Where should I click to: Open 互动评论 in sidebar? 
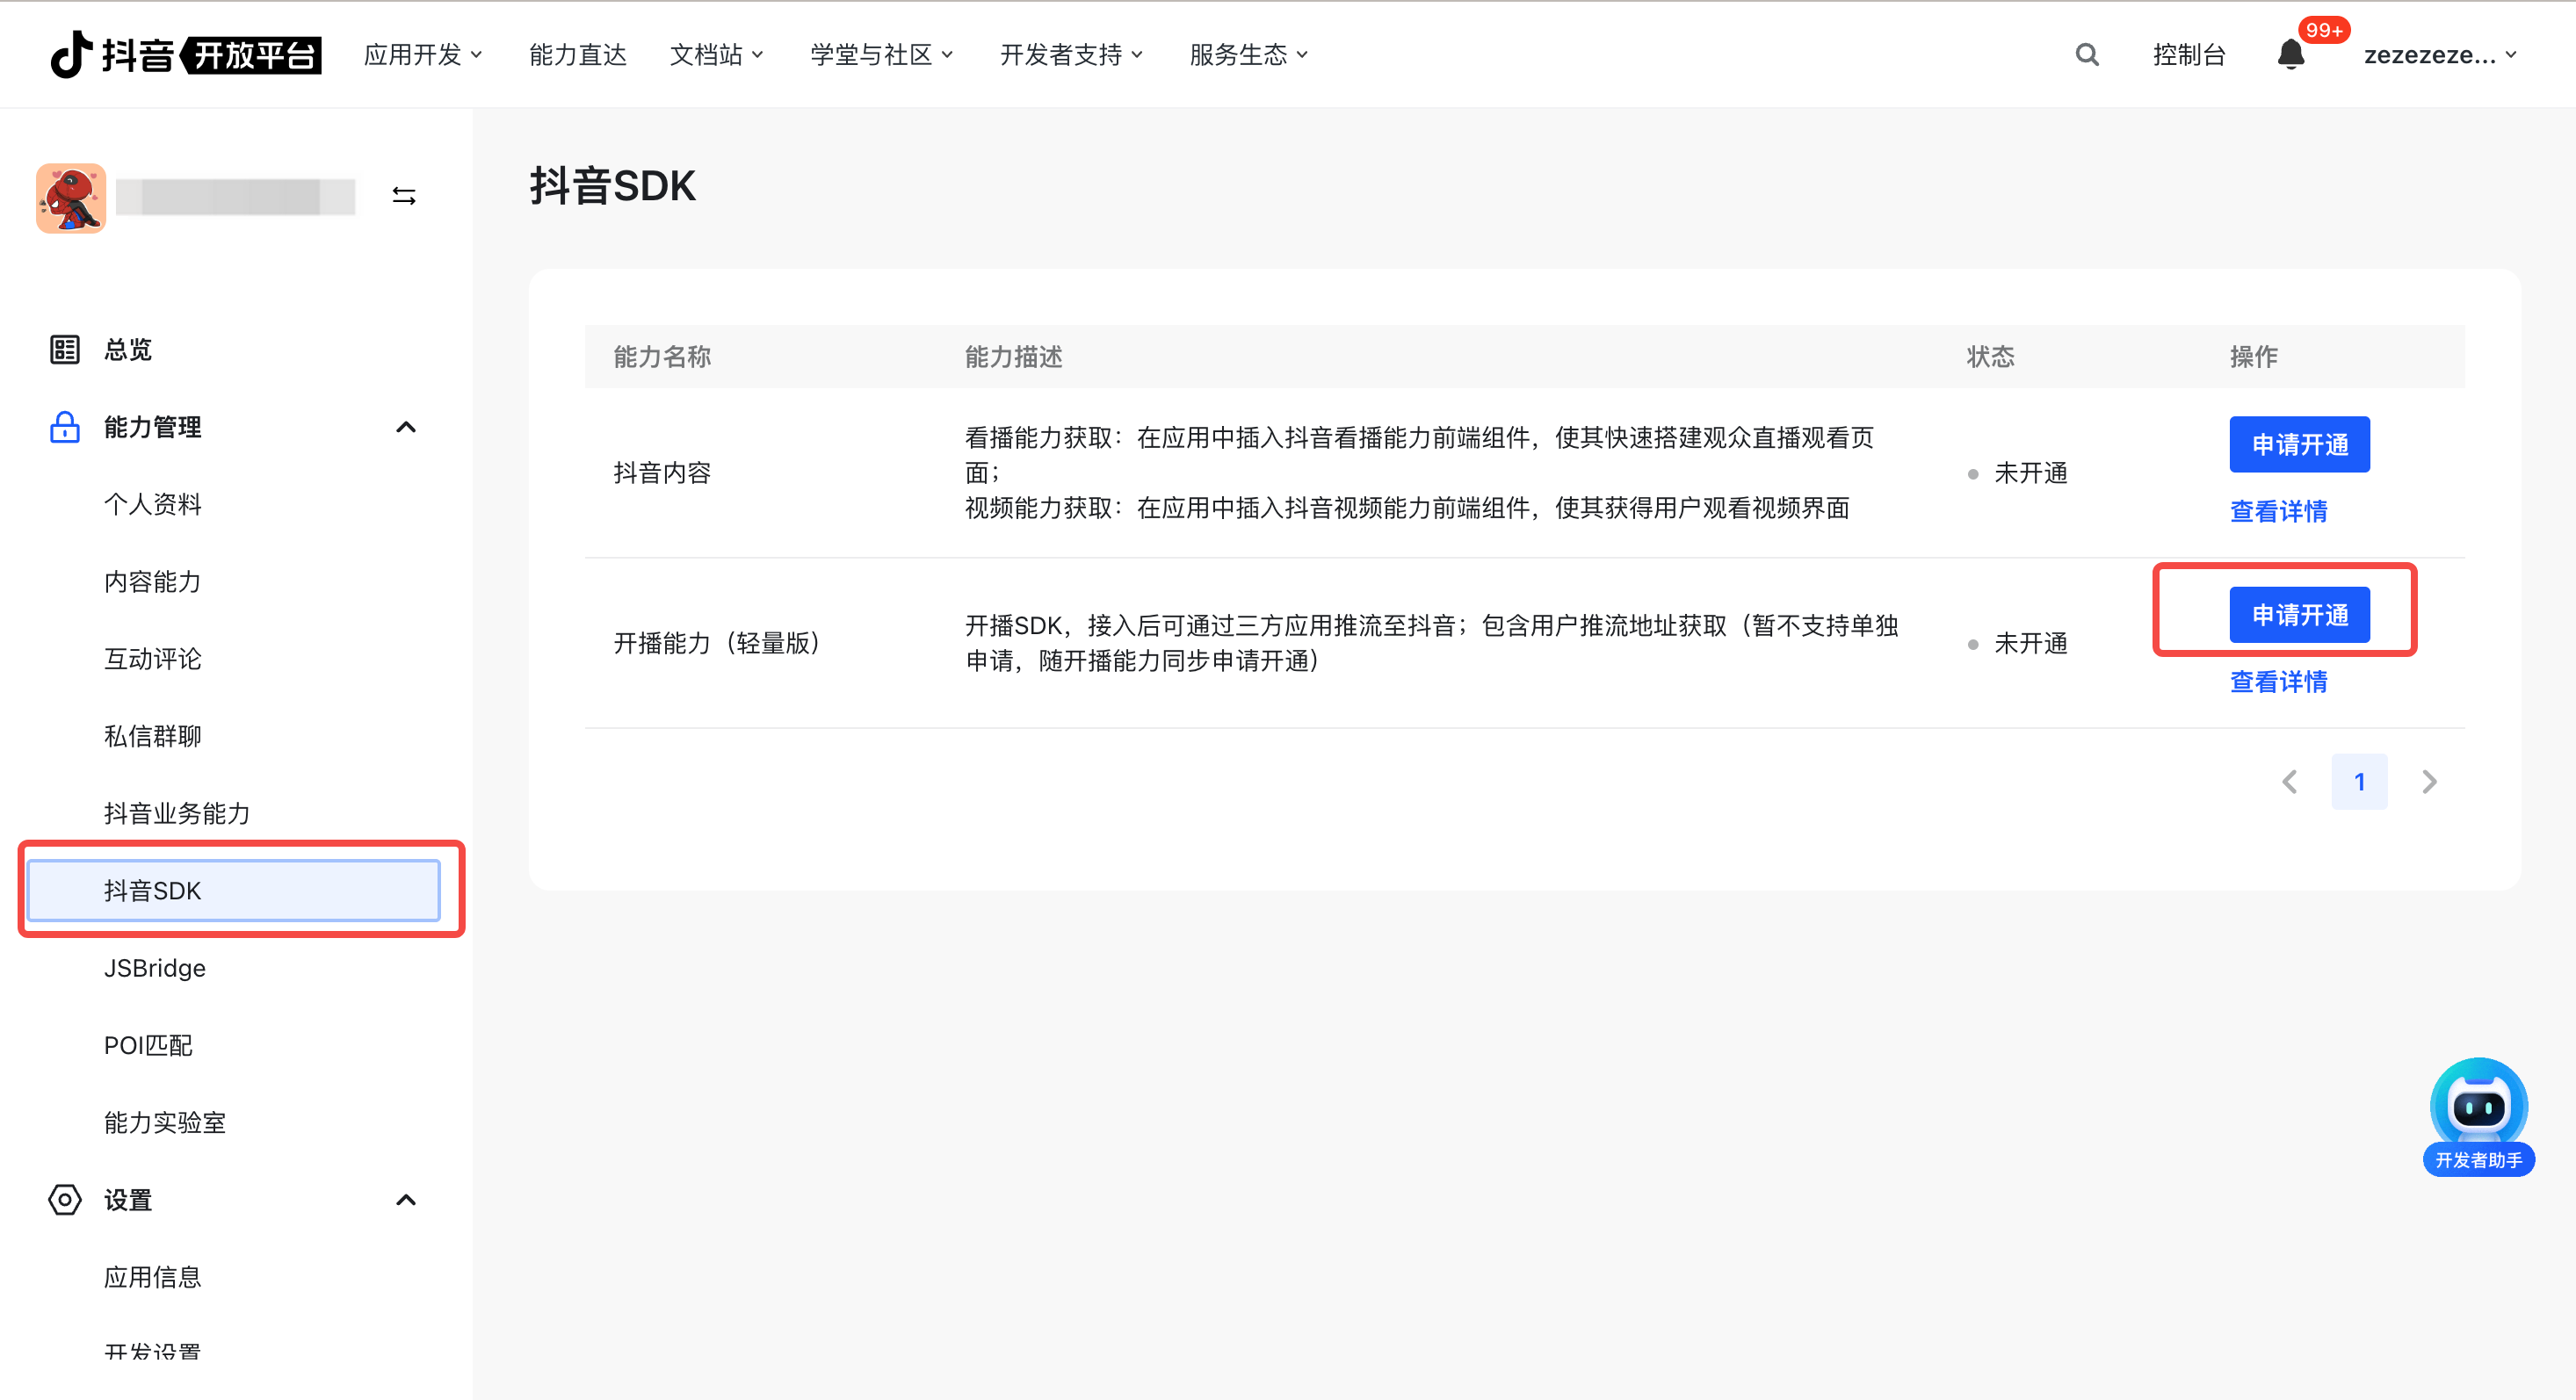tap(153, 658)
